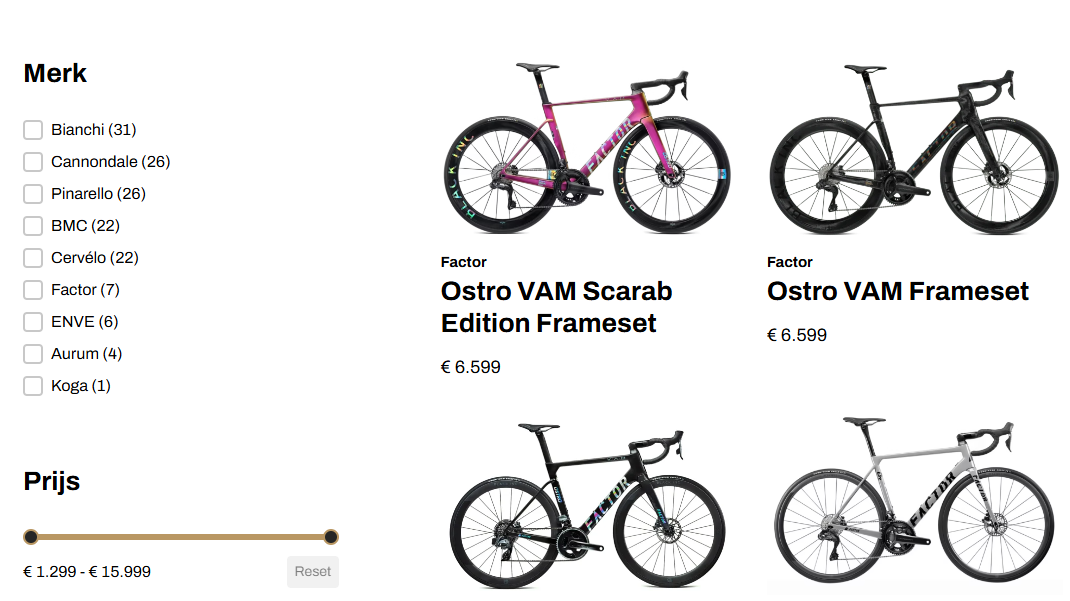Tick the Aurum brand checkbox
This screenshot has width=1070, height=601.
point(33,354)
